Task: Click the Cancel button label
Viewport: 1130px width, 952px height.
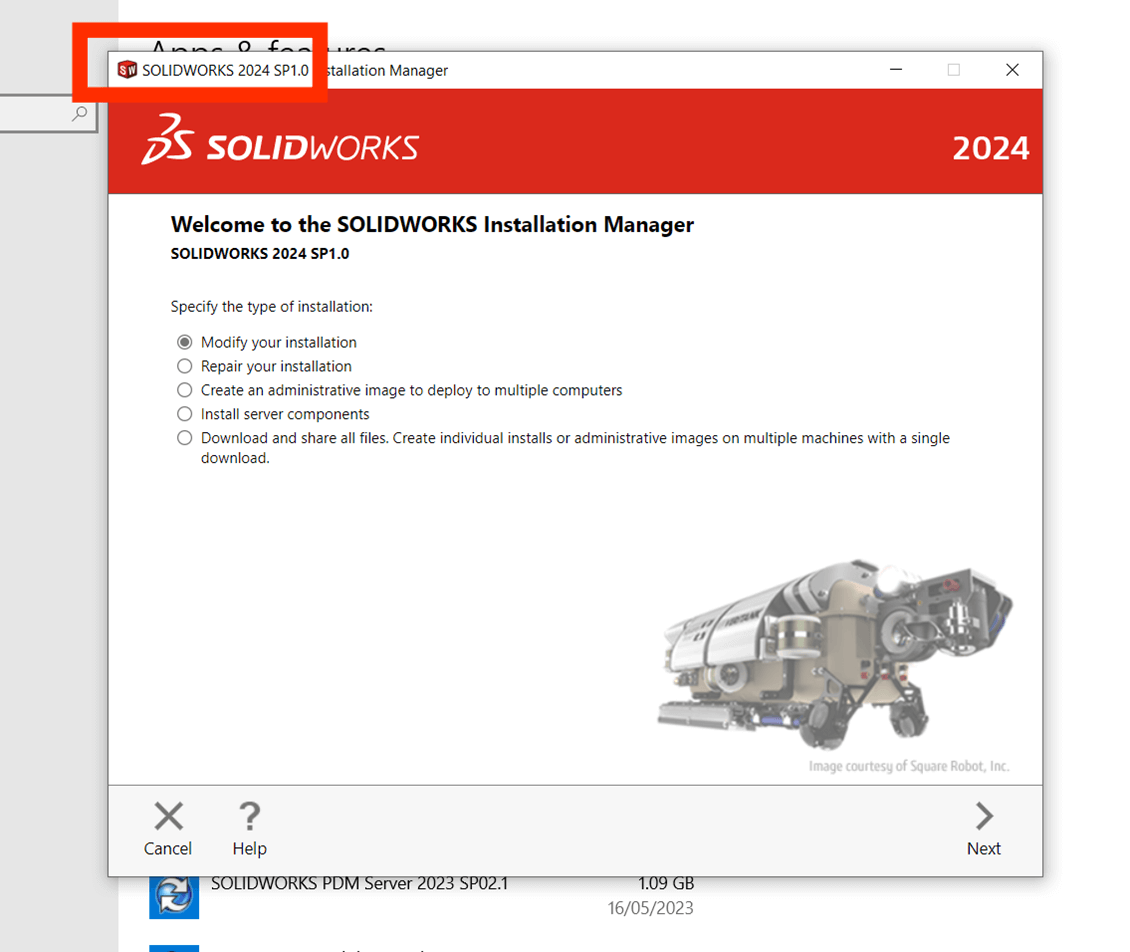Action: pos(167,848)
